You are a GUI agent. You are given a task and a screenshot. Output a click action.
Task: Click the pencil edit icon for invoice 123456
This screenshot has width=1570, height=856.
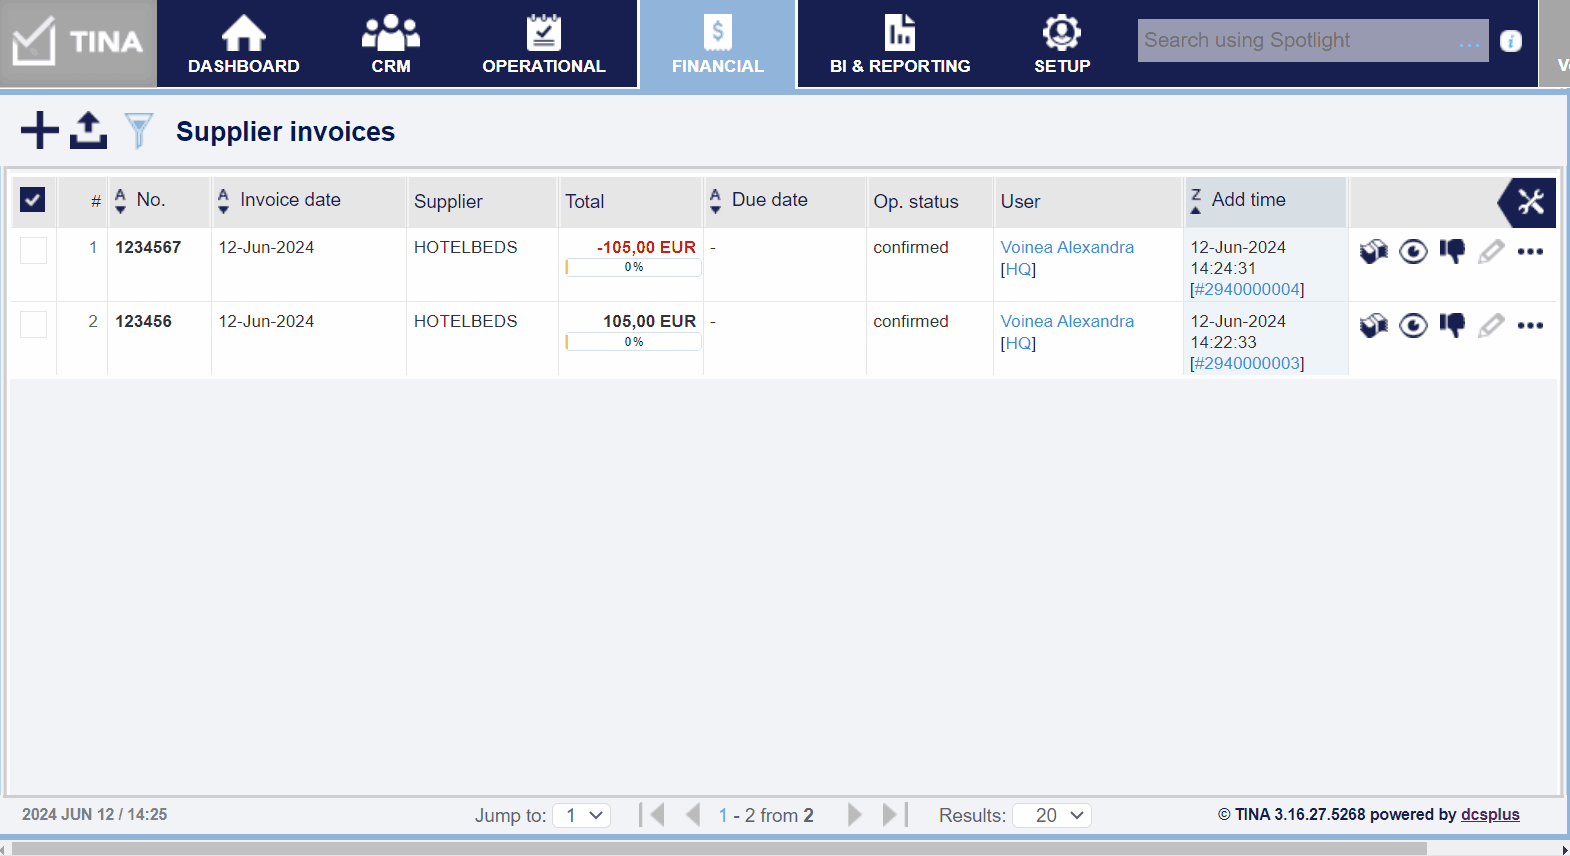pyautogui.click(x=1491, y=325)
